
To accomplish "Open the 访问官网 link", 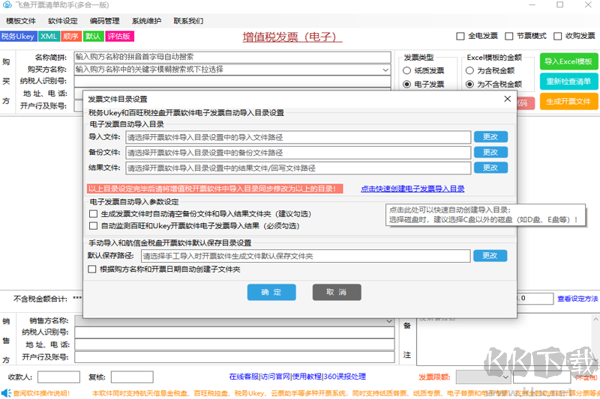I will click(x=275, y=377).
